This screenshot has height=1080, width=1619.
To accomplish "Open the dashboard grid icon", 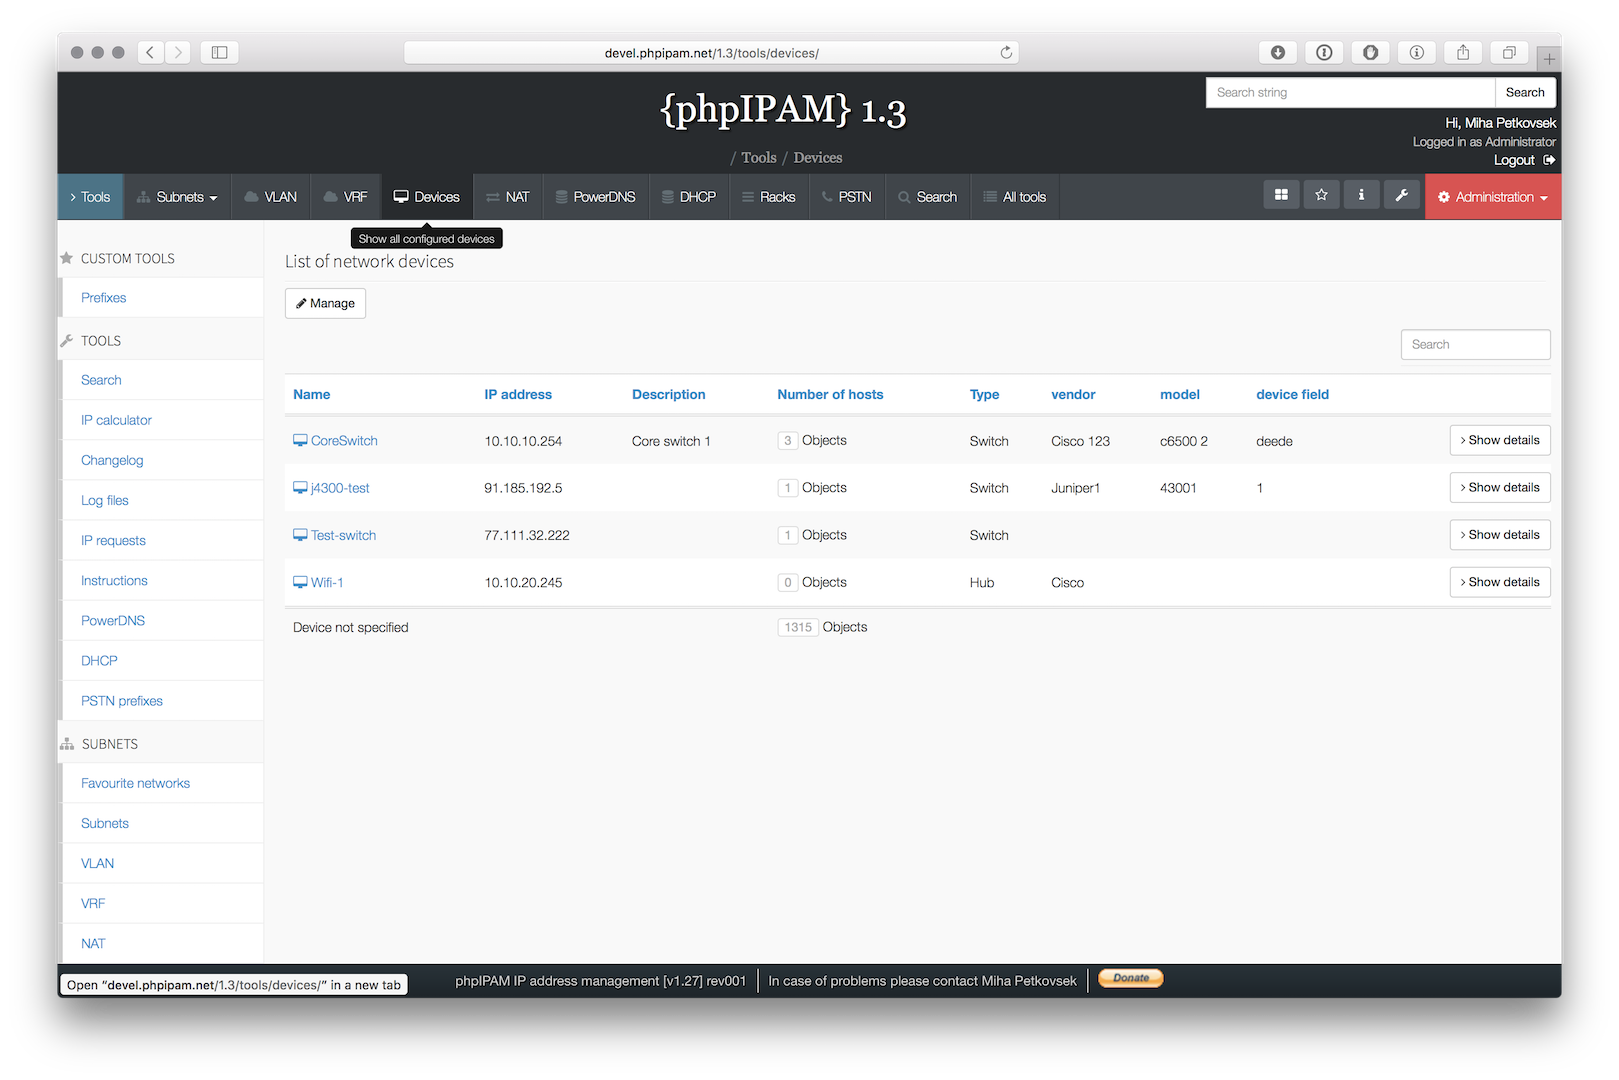I will (x=1281, y=195).
